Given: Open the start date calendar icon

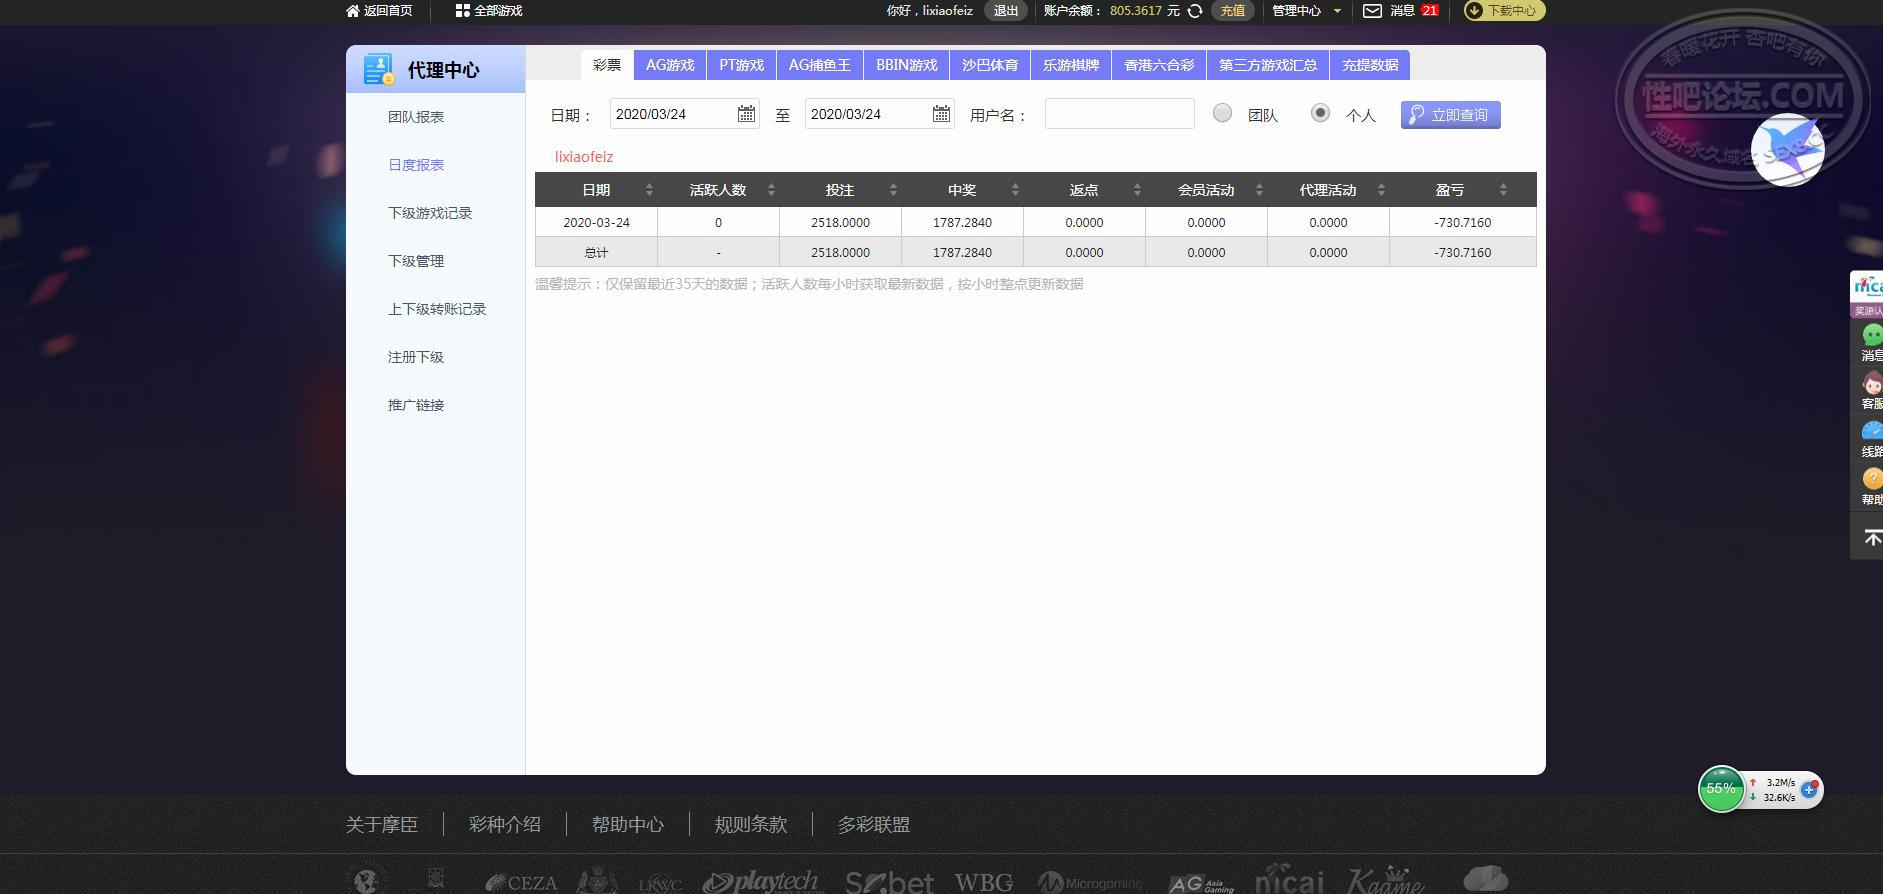Looking at the screenshot, I should click(x=746, y=114).
